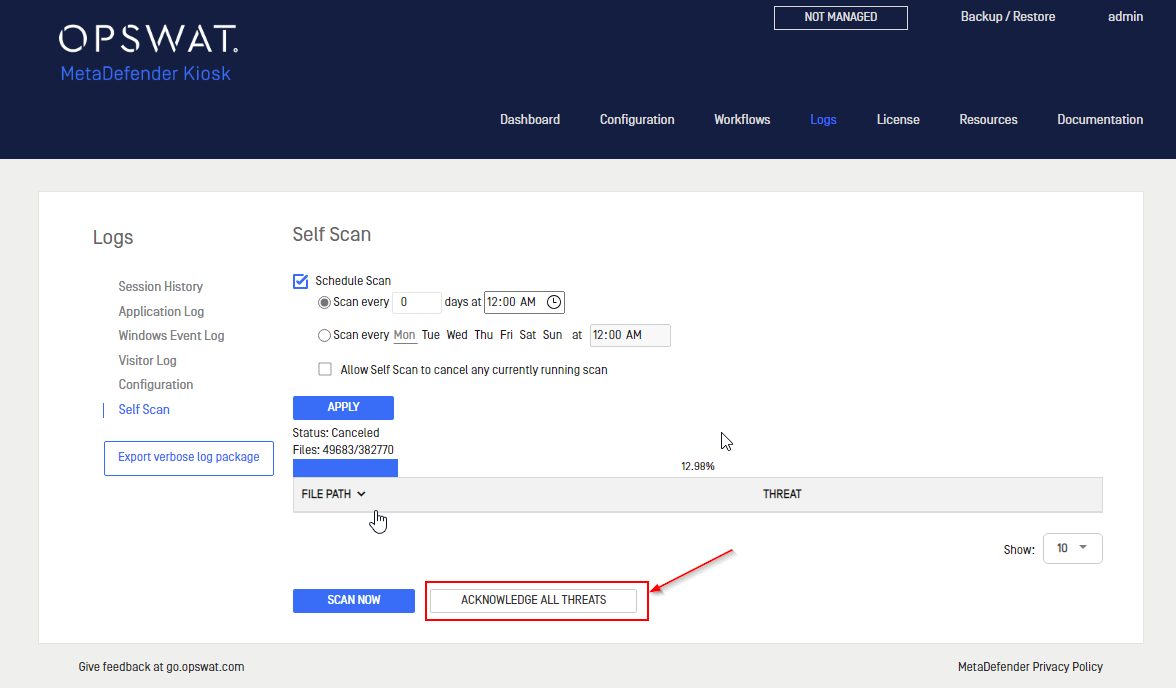
Task: Toggle Wed in weekly schedule
Action: click(457, 335)
